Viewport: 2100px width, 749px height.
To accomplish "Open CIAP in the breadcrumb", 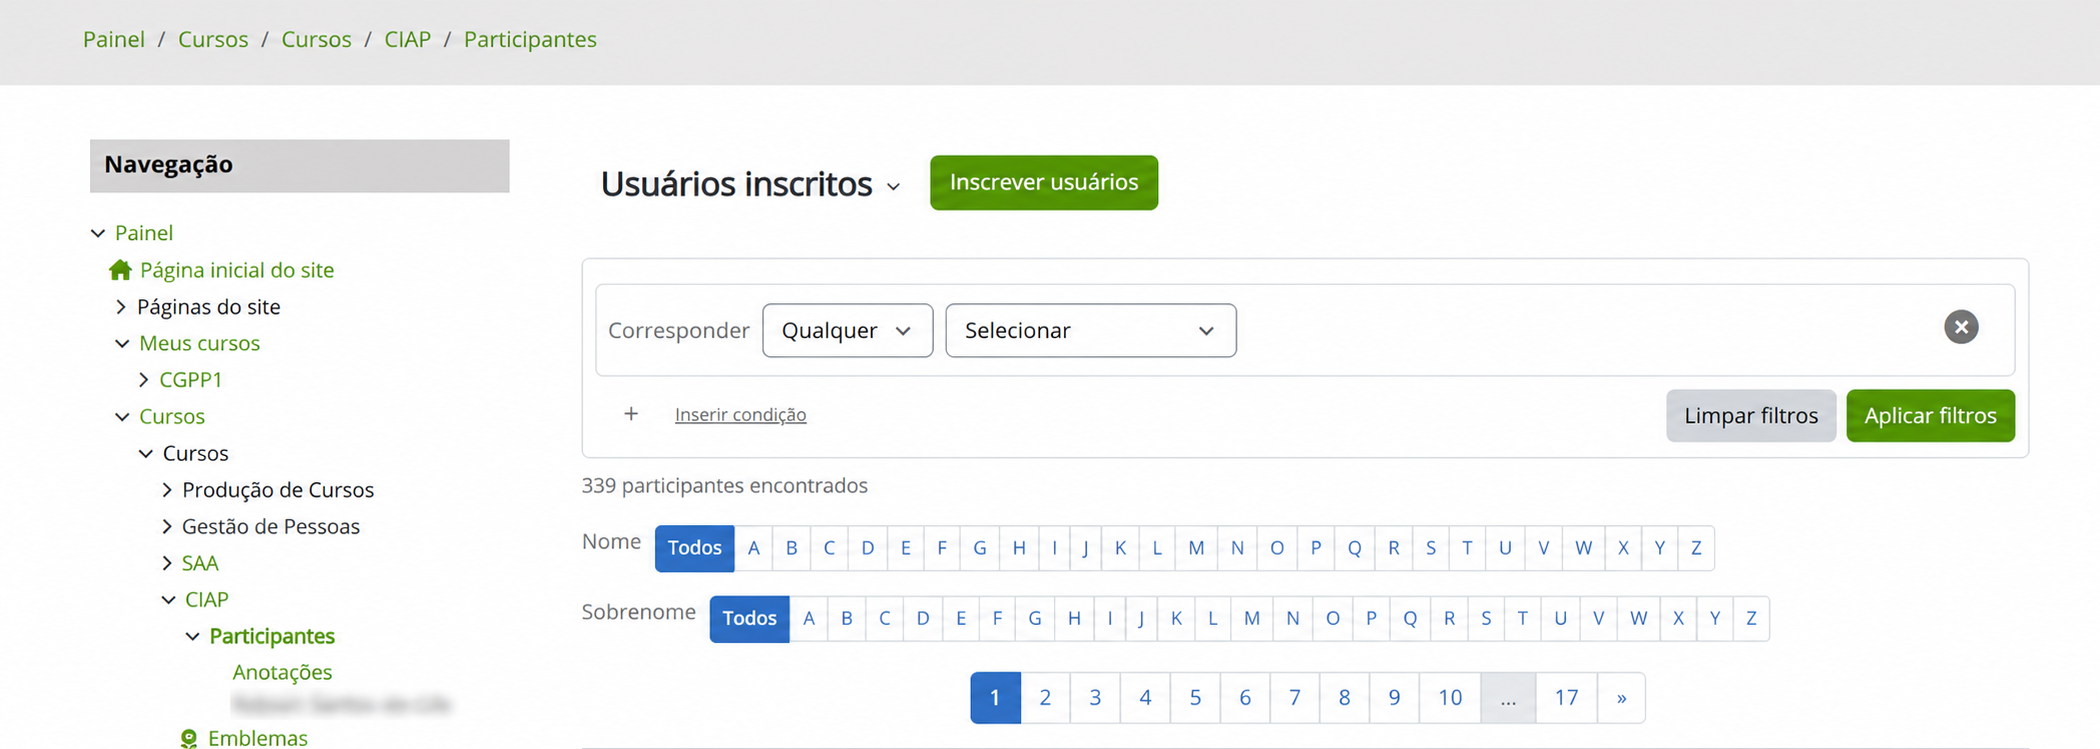I will pos(408,39).
